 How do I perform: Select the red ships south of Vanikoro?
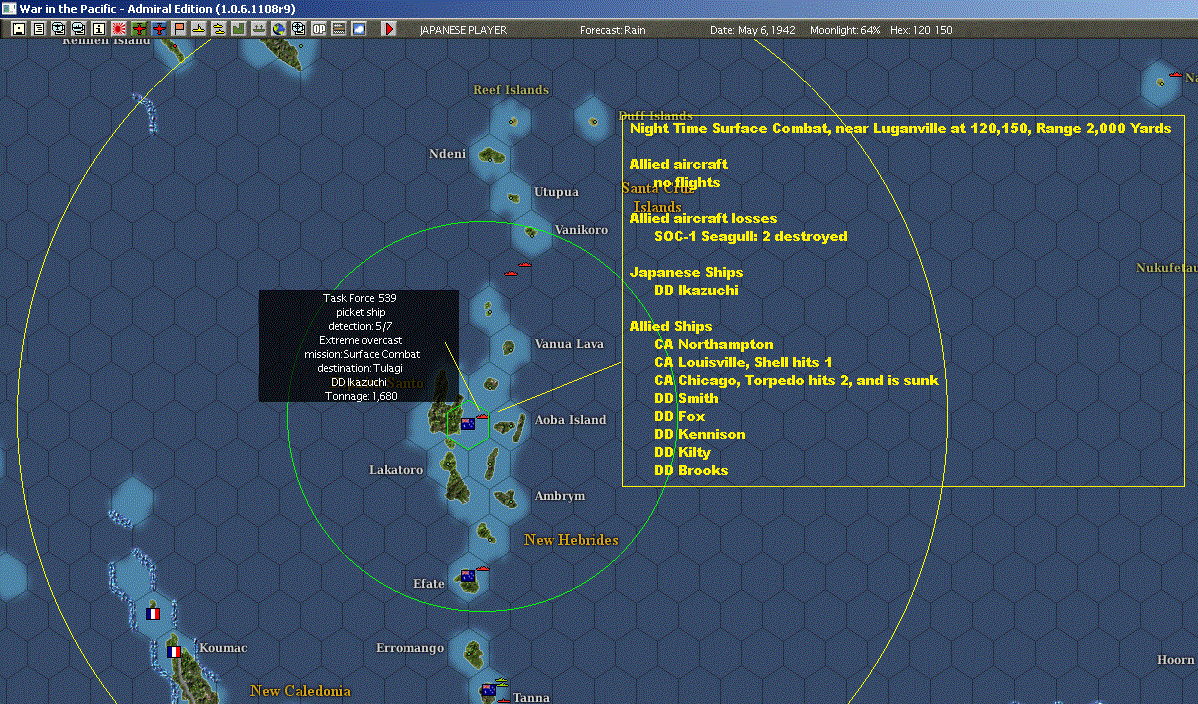pyautogui.click(x=517, y=269)
